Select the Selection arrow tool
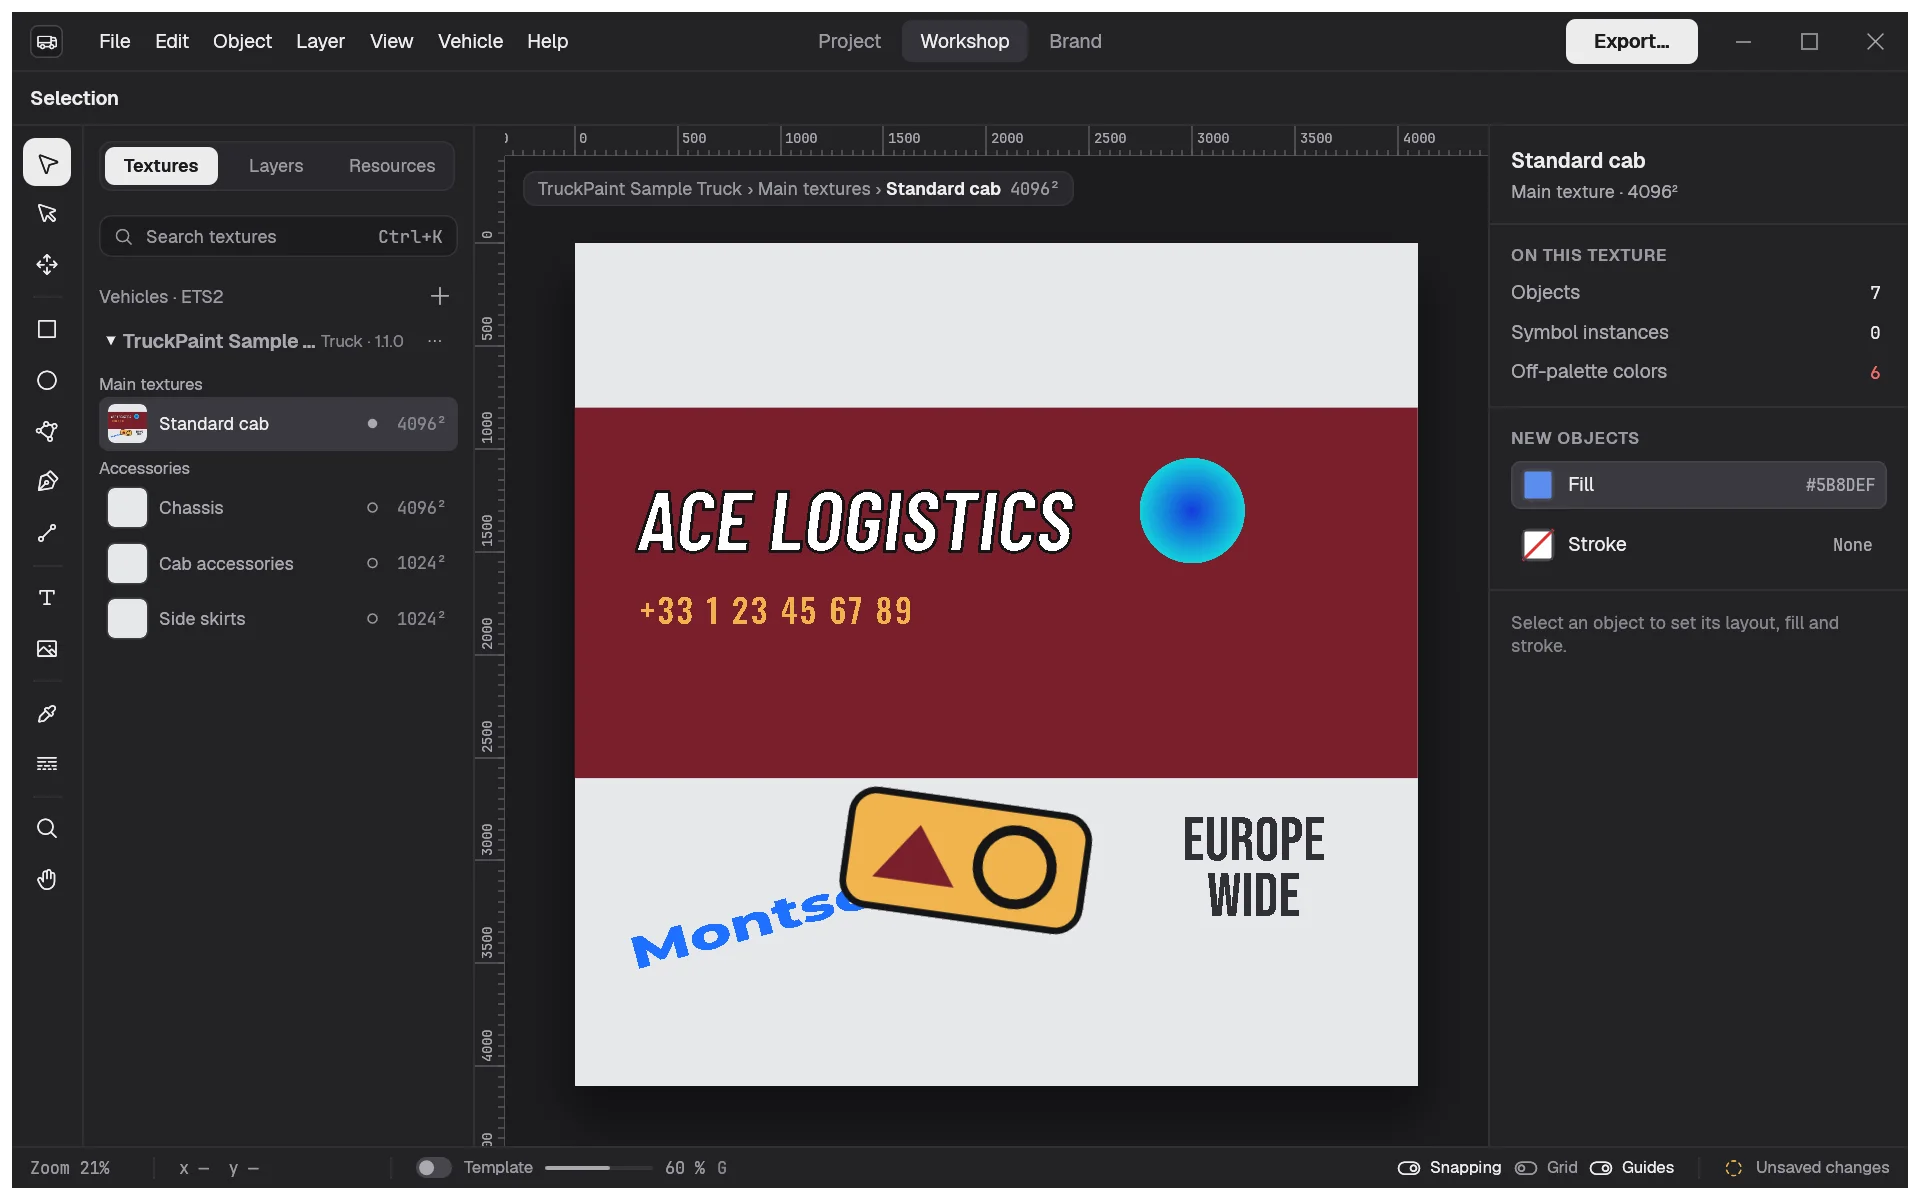 pos(47,163)
